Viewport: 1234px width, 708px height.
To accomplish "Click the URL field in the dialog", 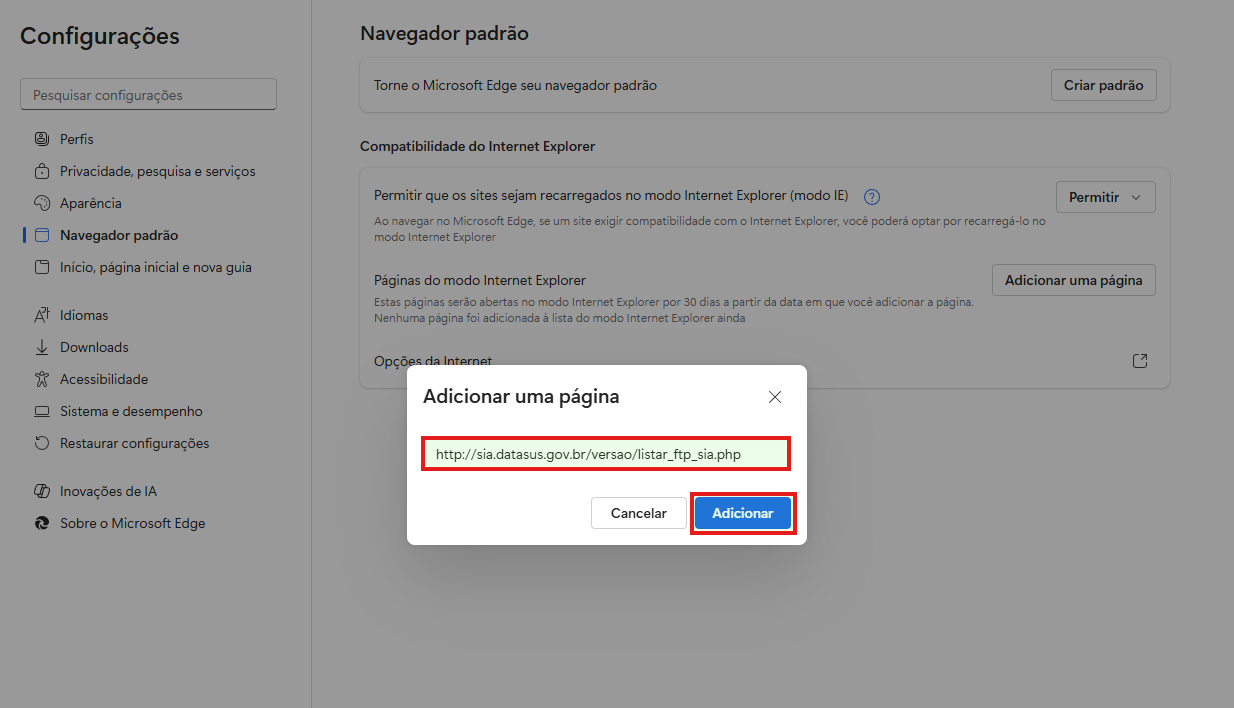I will pyautogui.click(x=606, y=454).
